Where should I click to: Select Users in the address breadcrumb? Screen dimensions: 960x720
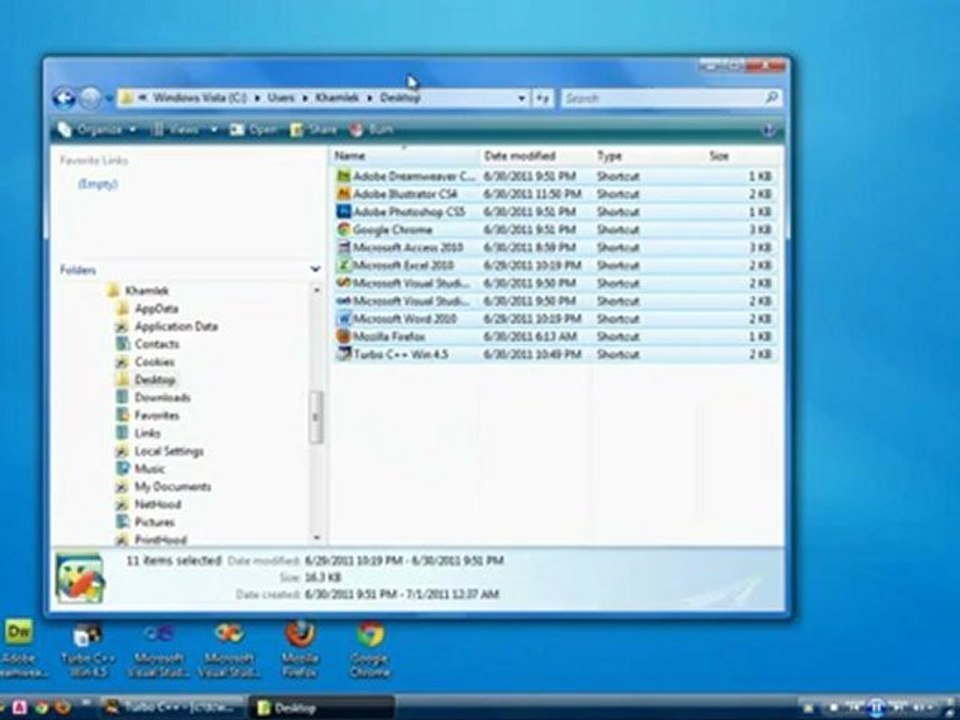(x=281, y=97)
